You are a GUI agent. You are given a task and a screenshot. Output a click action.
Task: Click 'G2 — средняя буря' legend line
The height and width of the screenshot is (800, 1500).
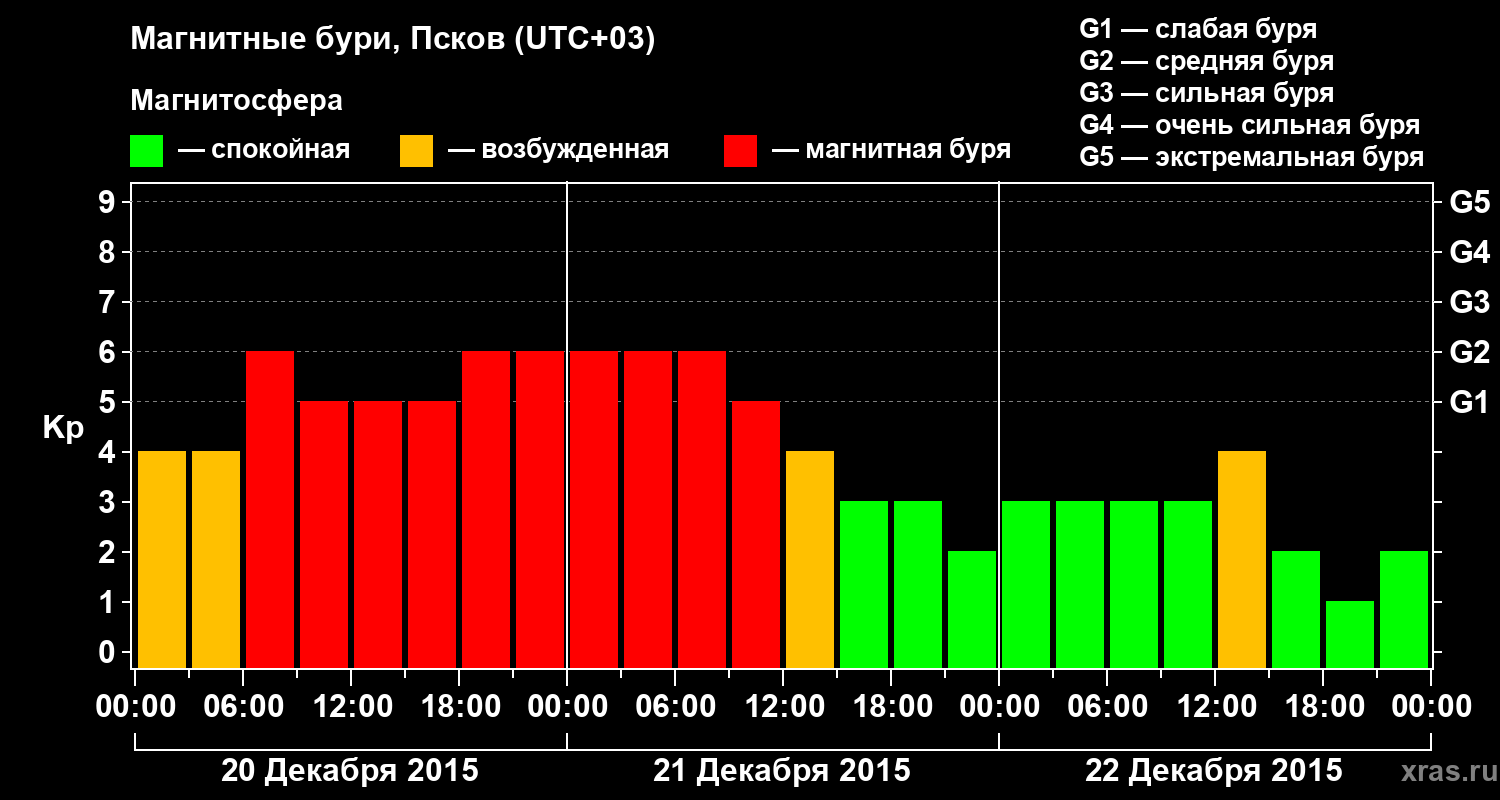1206,61
